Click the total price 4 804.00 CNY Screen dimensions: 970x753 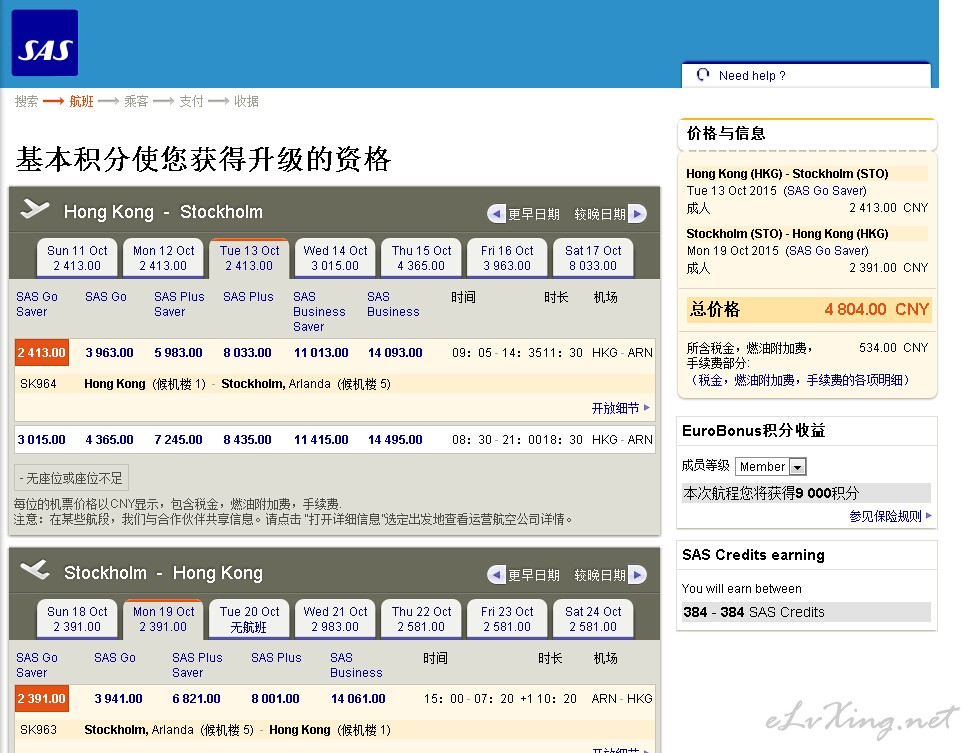tap(876, 309)
